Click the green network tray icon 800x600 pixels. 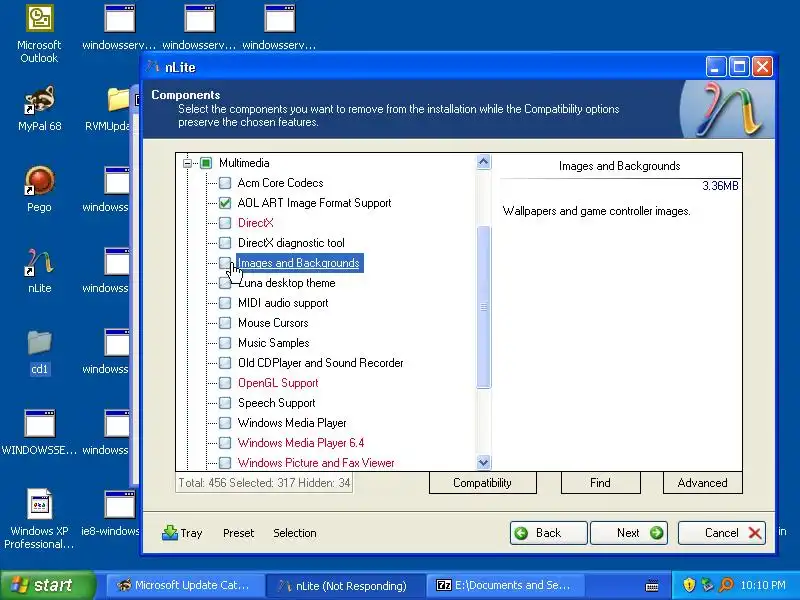(708, 585)
